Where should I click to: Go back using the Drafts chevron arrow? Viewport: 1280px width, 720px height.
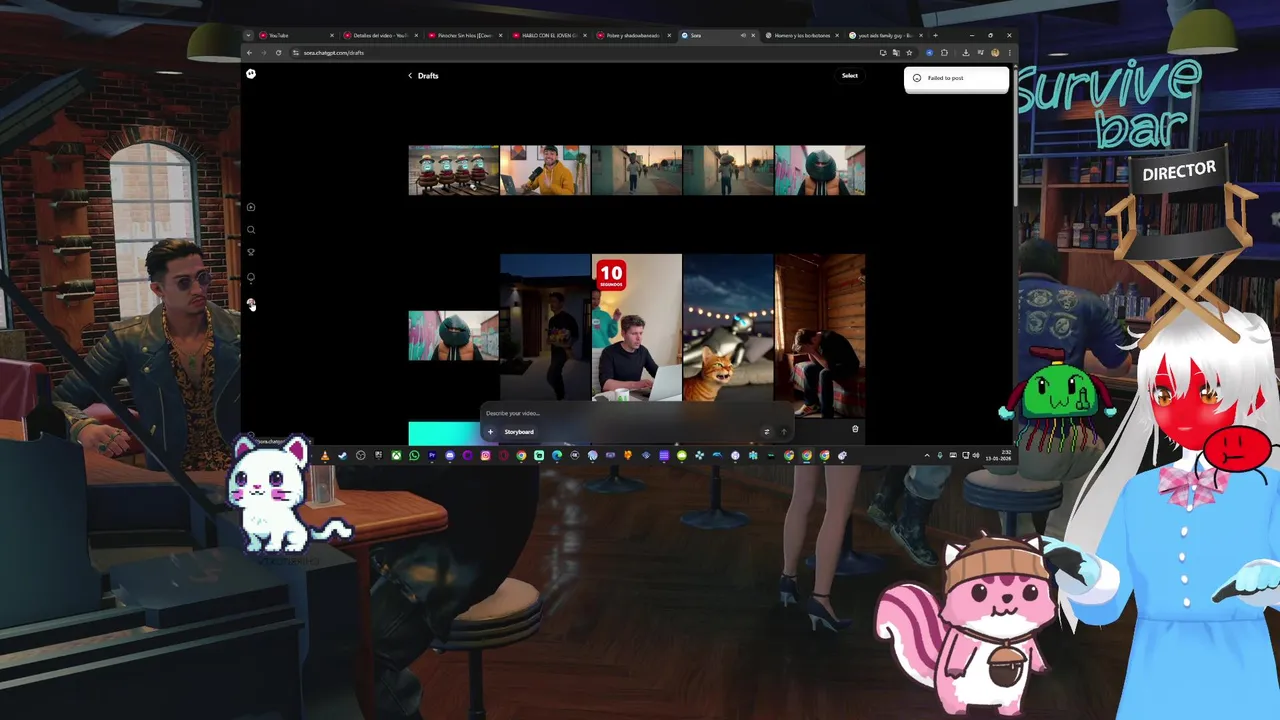(409, 76)
